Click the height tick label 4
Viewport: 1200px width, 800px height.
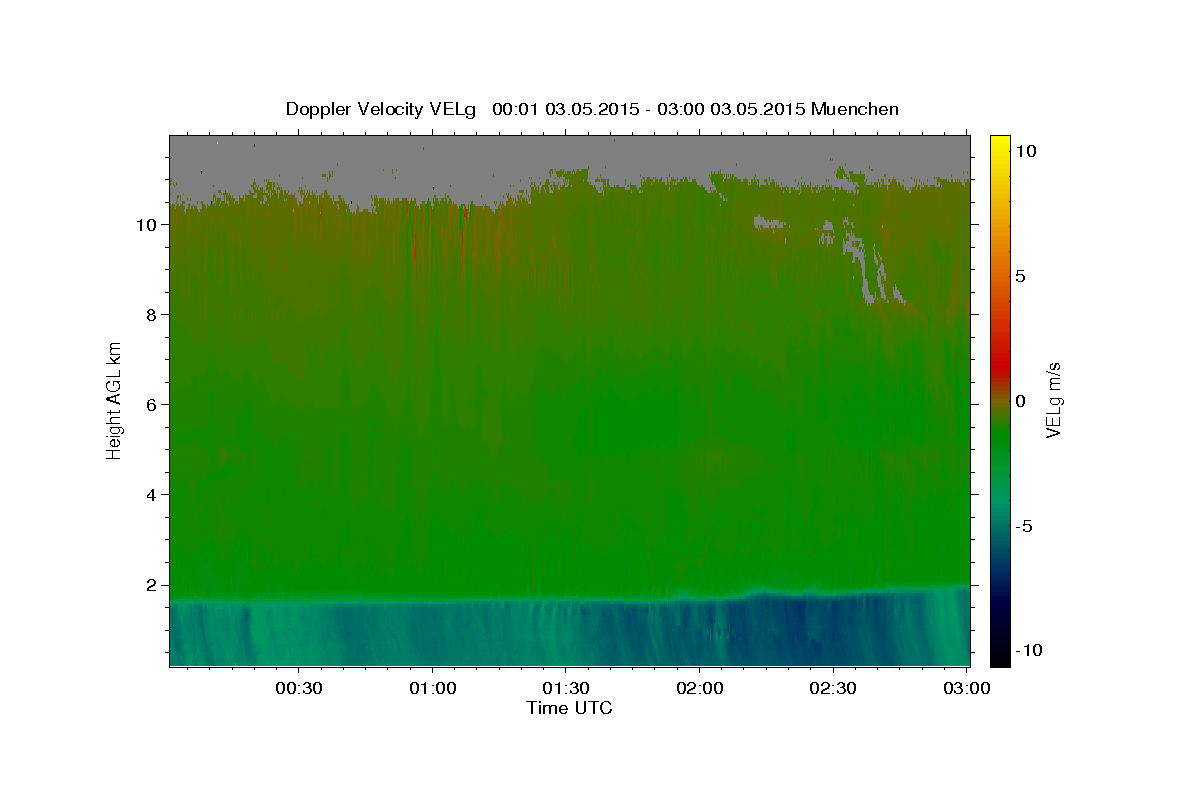(152, 495)
